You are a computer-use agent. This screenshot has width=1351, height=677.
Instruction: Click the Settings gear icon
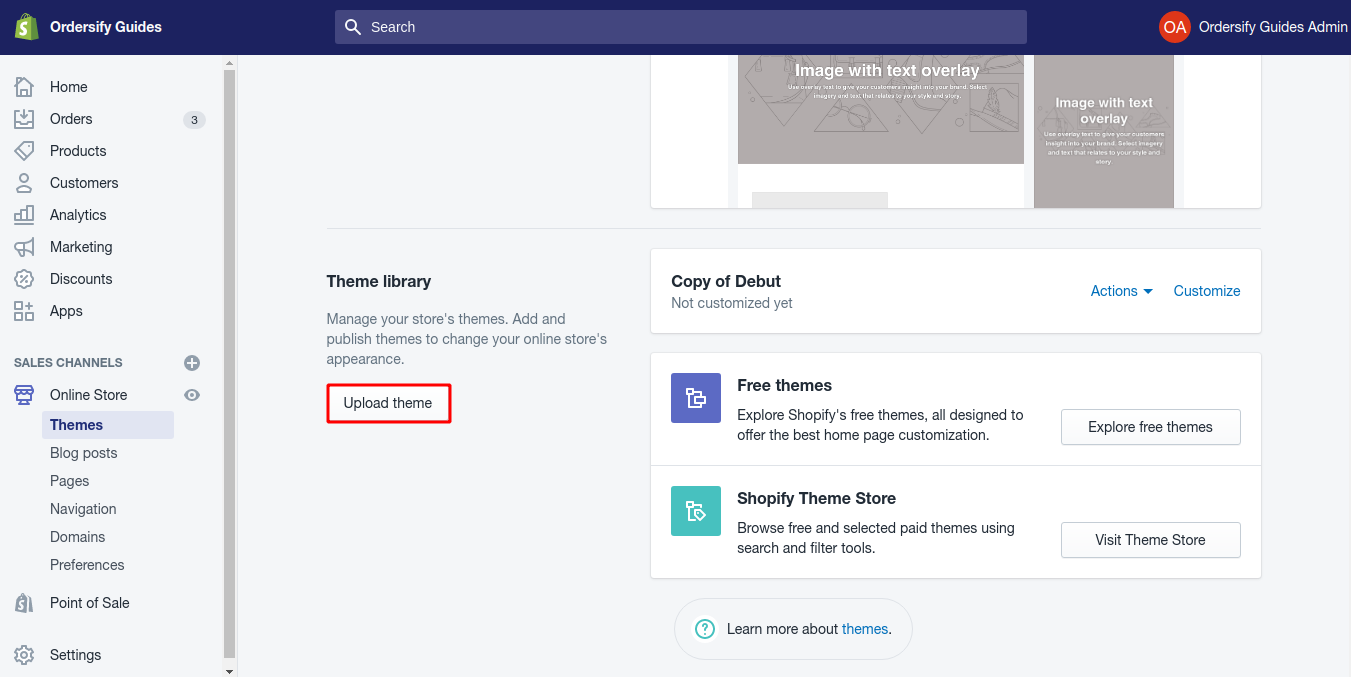[x=24, y=655]
